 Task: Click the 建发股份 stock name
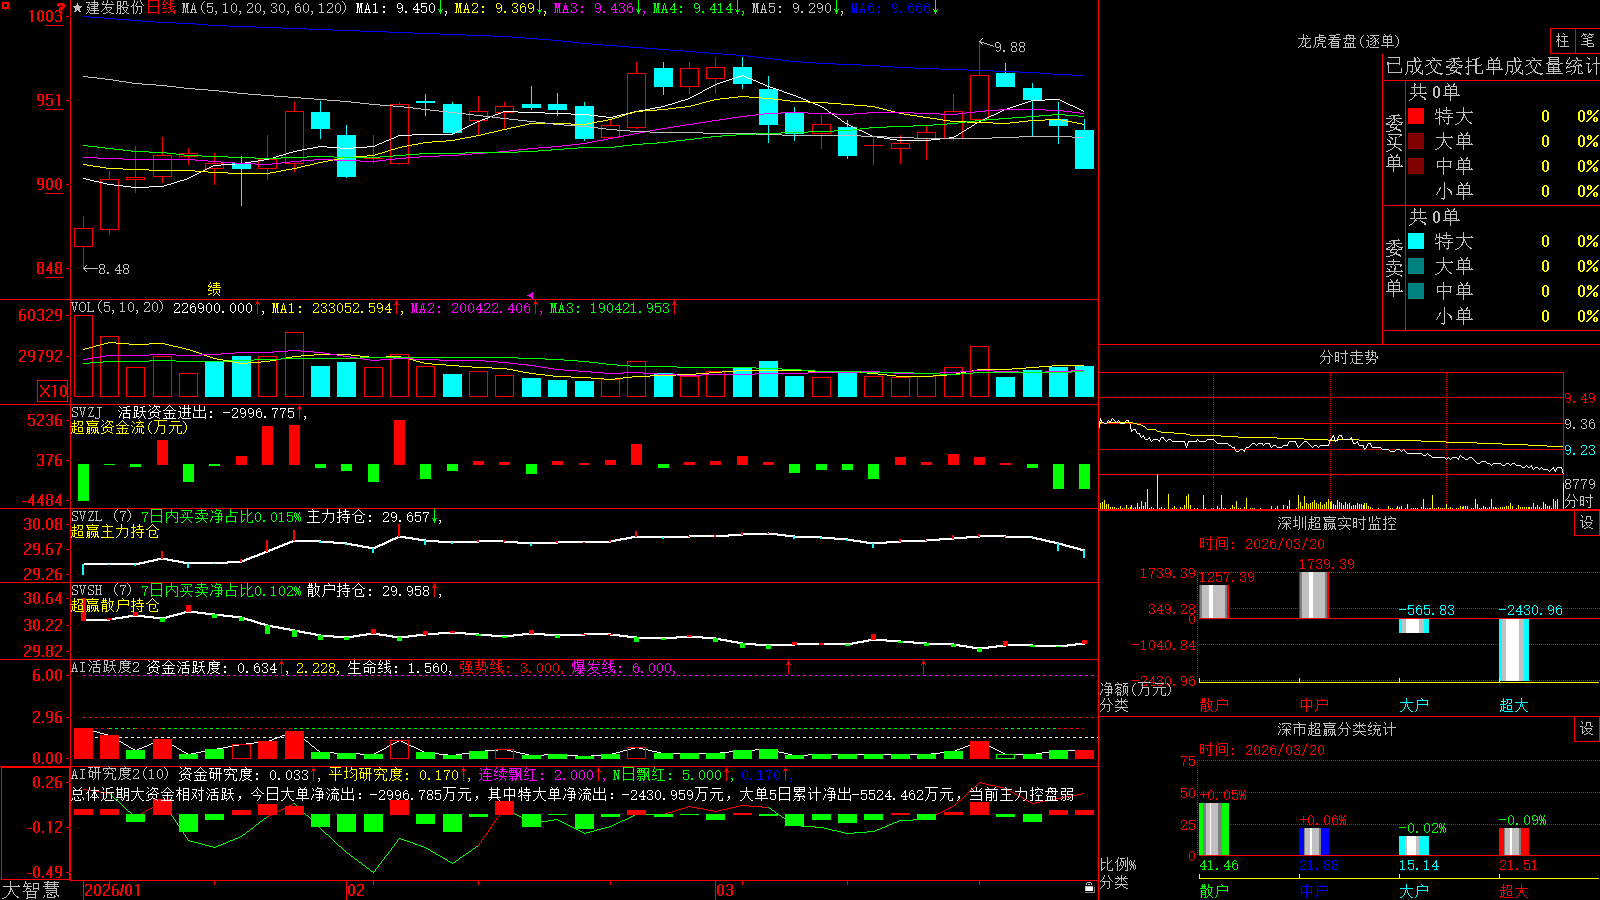pos(115,8)
